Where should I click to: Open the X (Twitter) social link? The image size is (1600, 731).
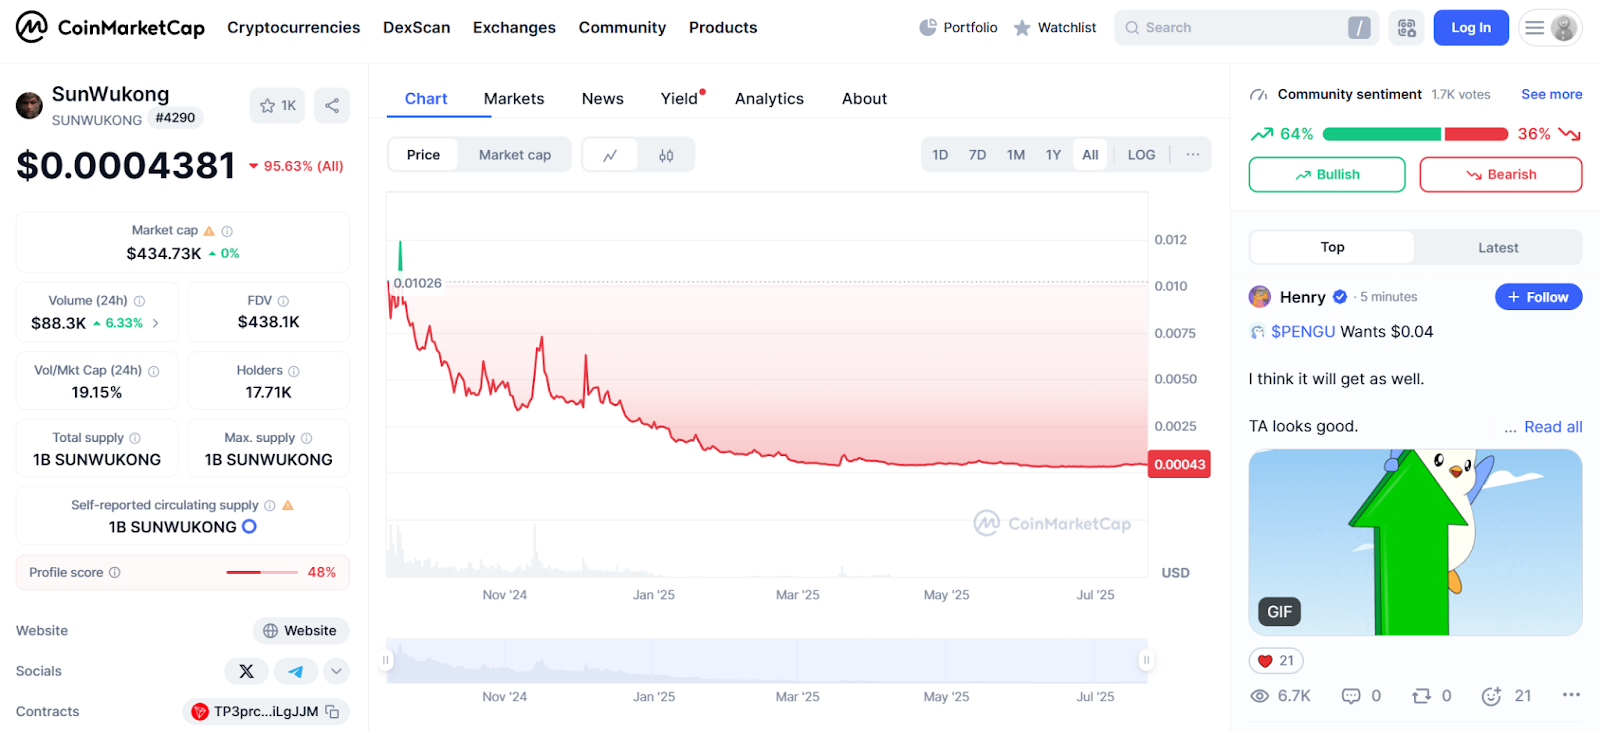(246, 671)
